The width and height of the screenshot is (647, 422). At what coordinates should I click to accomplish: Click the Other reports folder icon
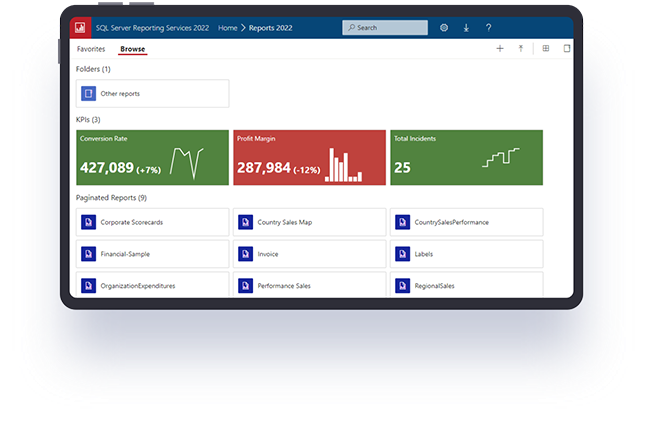pyautogui.click(x=88, y=94)
